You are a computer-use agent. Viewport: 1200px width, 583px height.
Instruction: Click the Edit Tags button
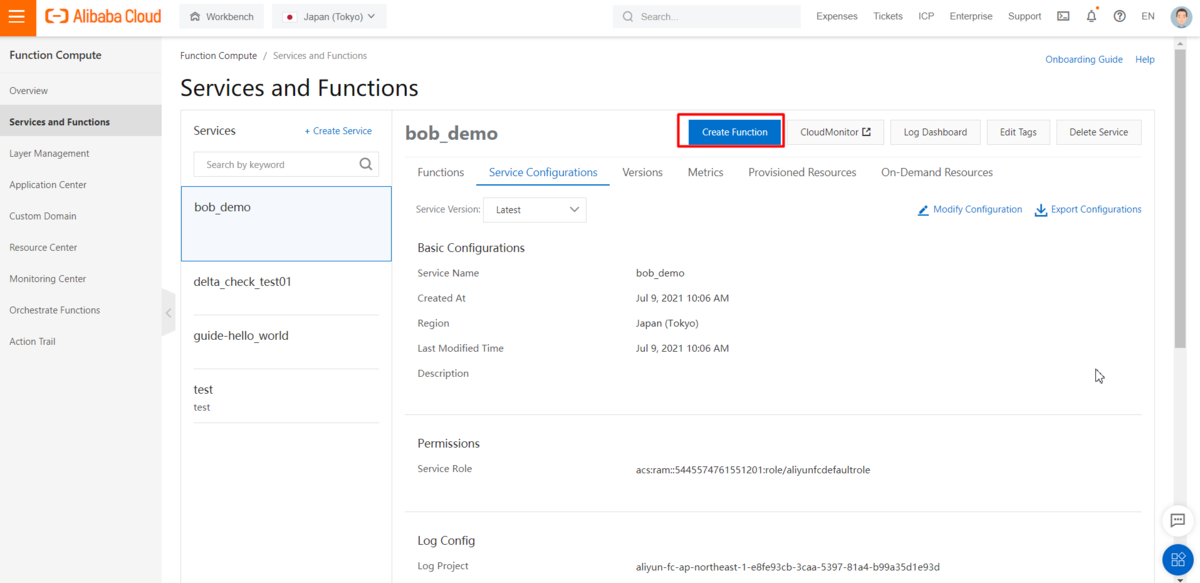pos(1018,132)
